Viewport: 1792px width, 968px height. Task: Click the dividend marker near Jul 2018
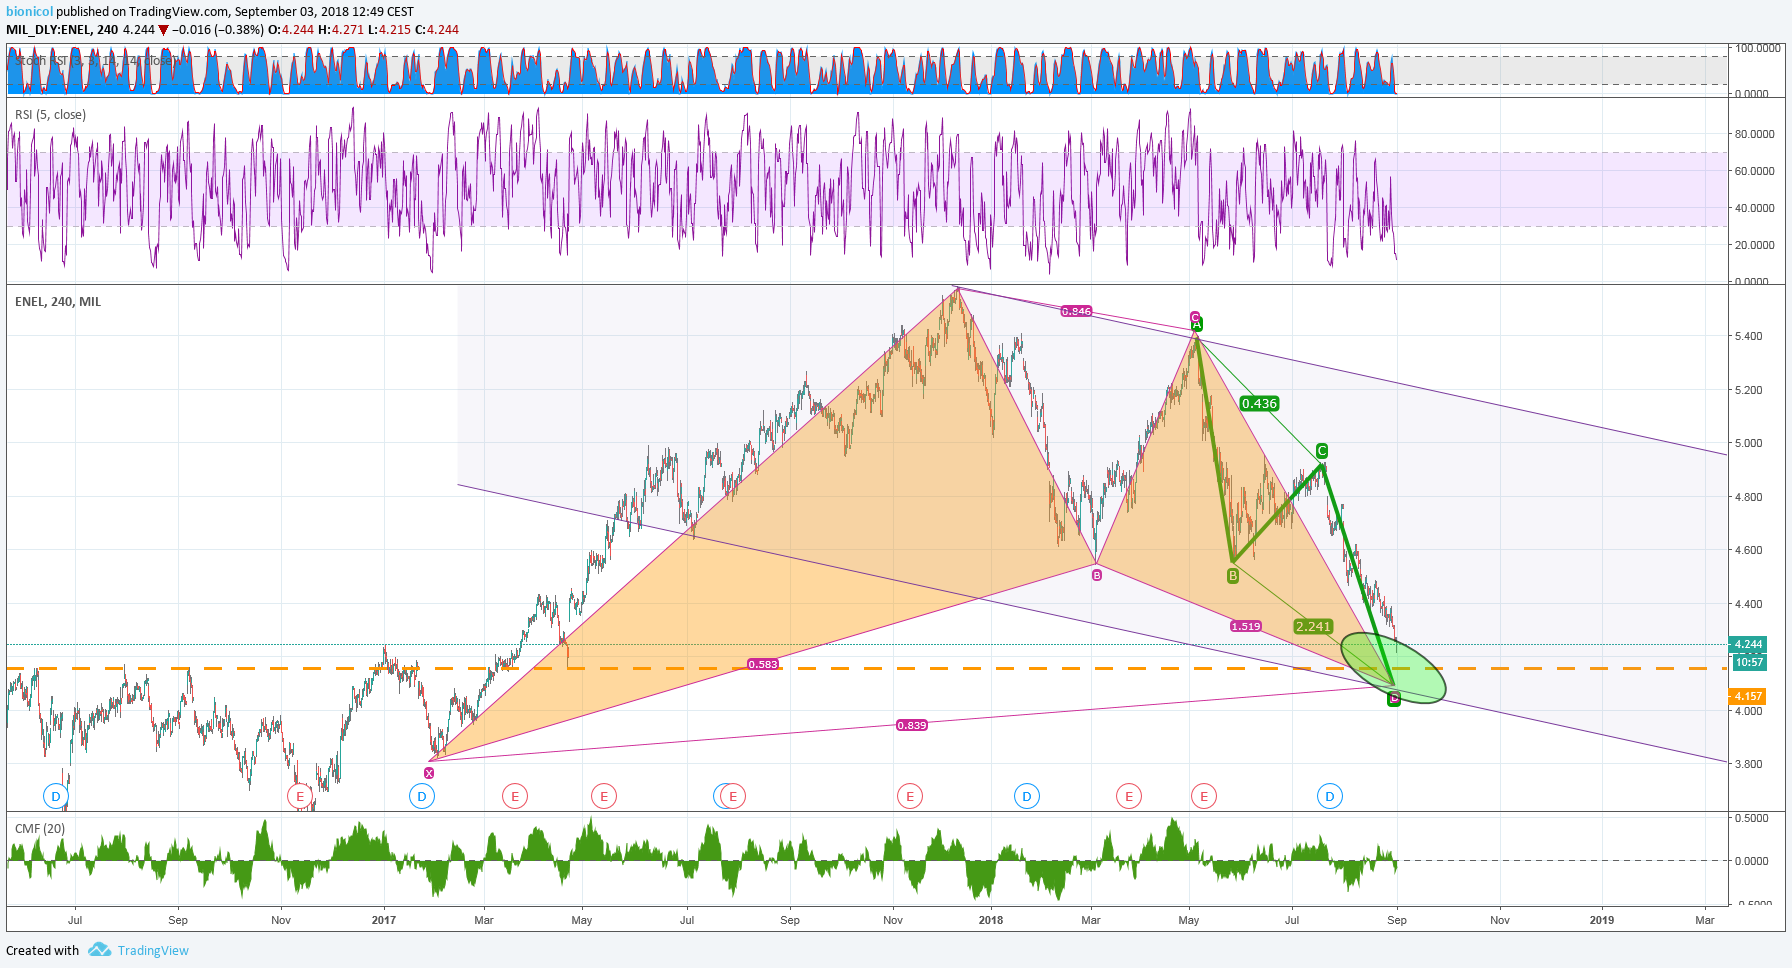(1329, 796)
